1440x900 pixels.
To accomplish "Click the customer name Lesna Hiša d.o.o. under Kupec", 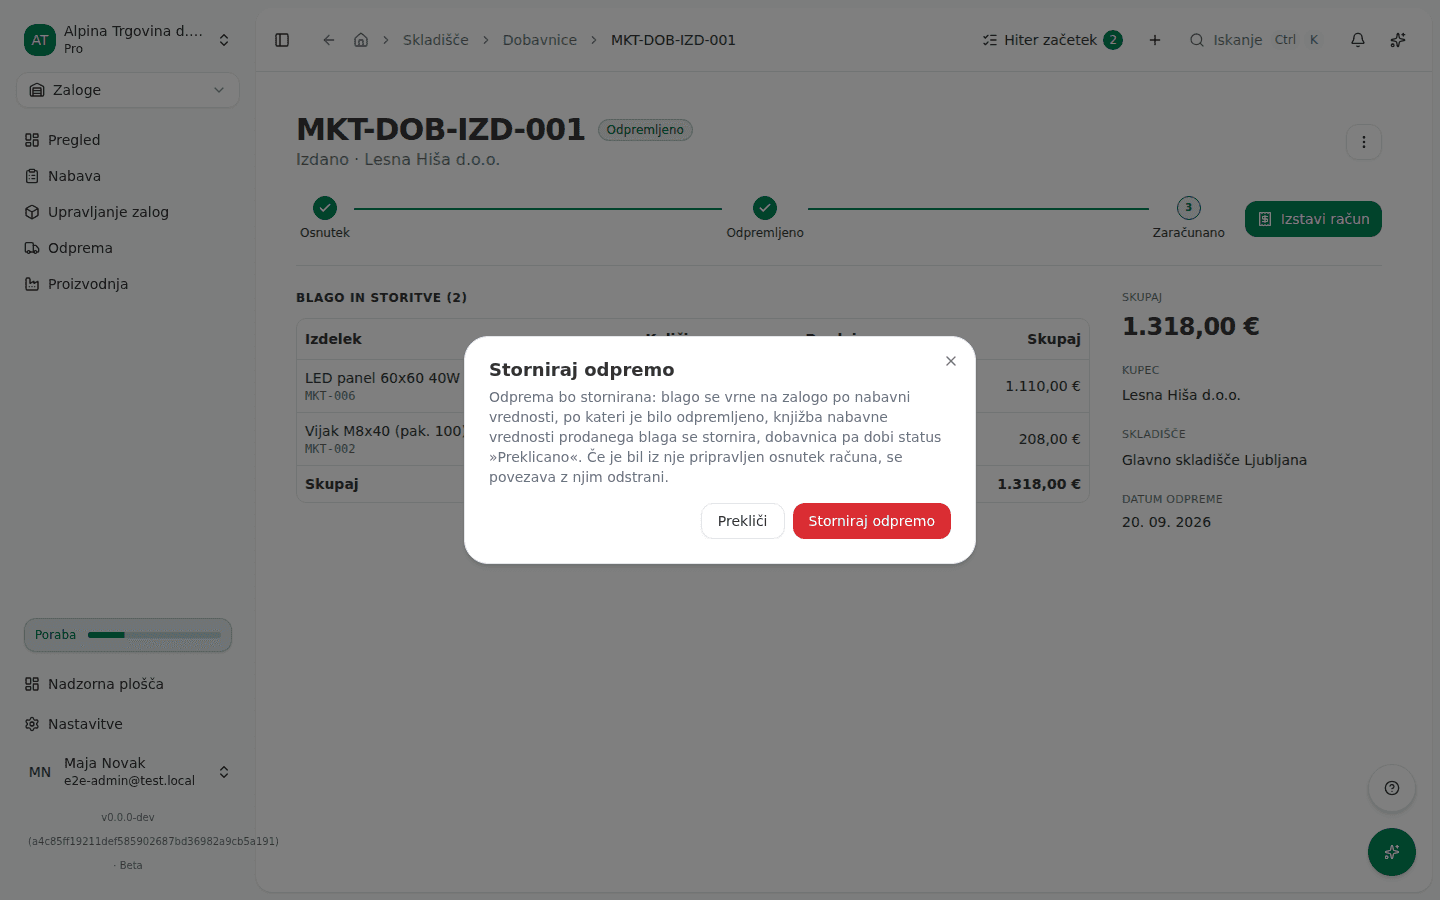I will tap(1181, 395).
